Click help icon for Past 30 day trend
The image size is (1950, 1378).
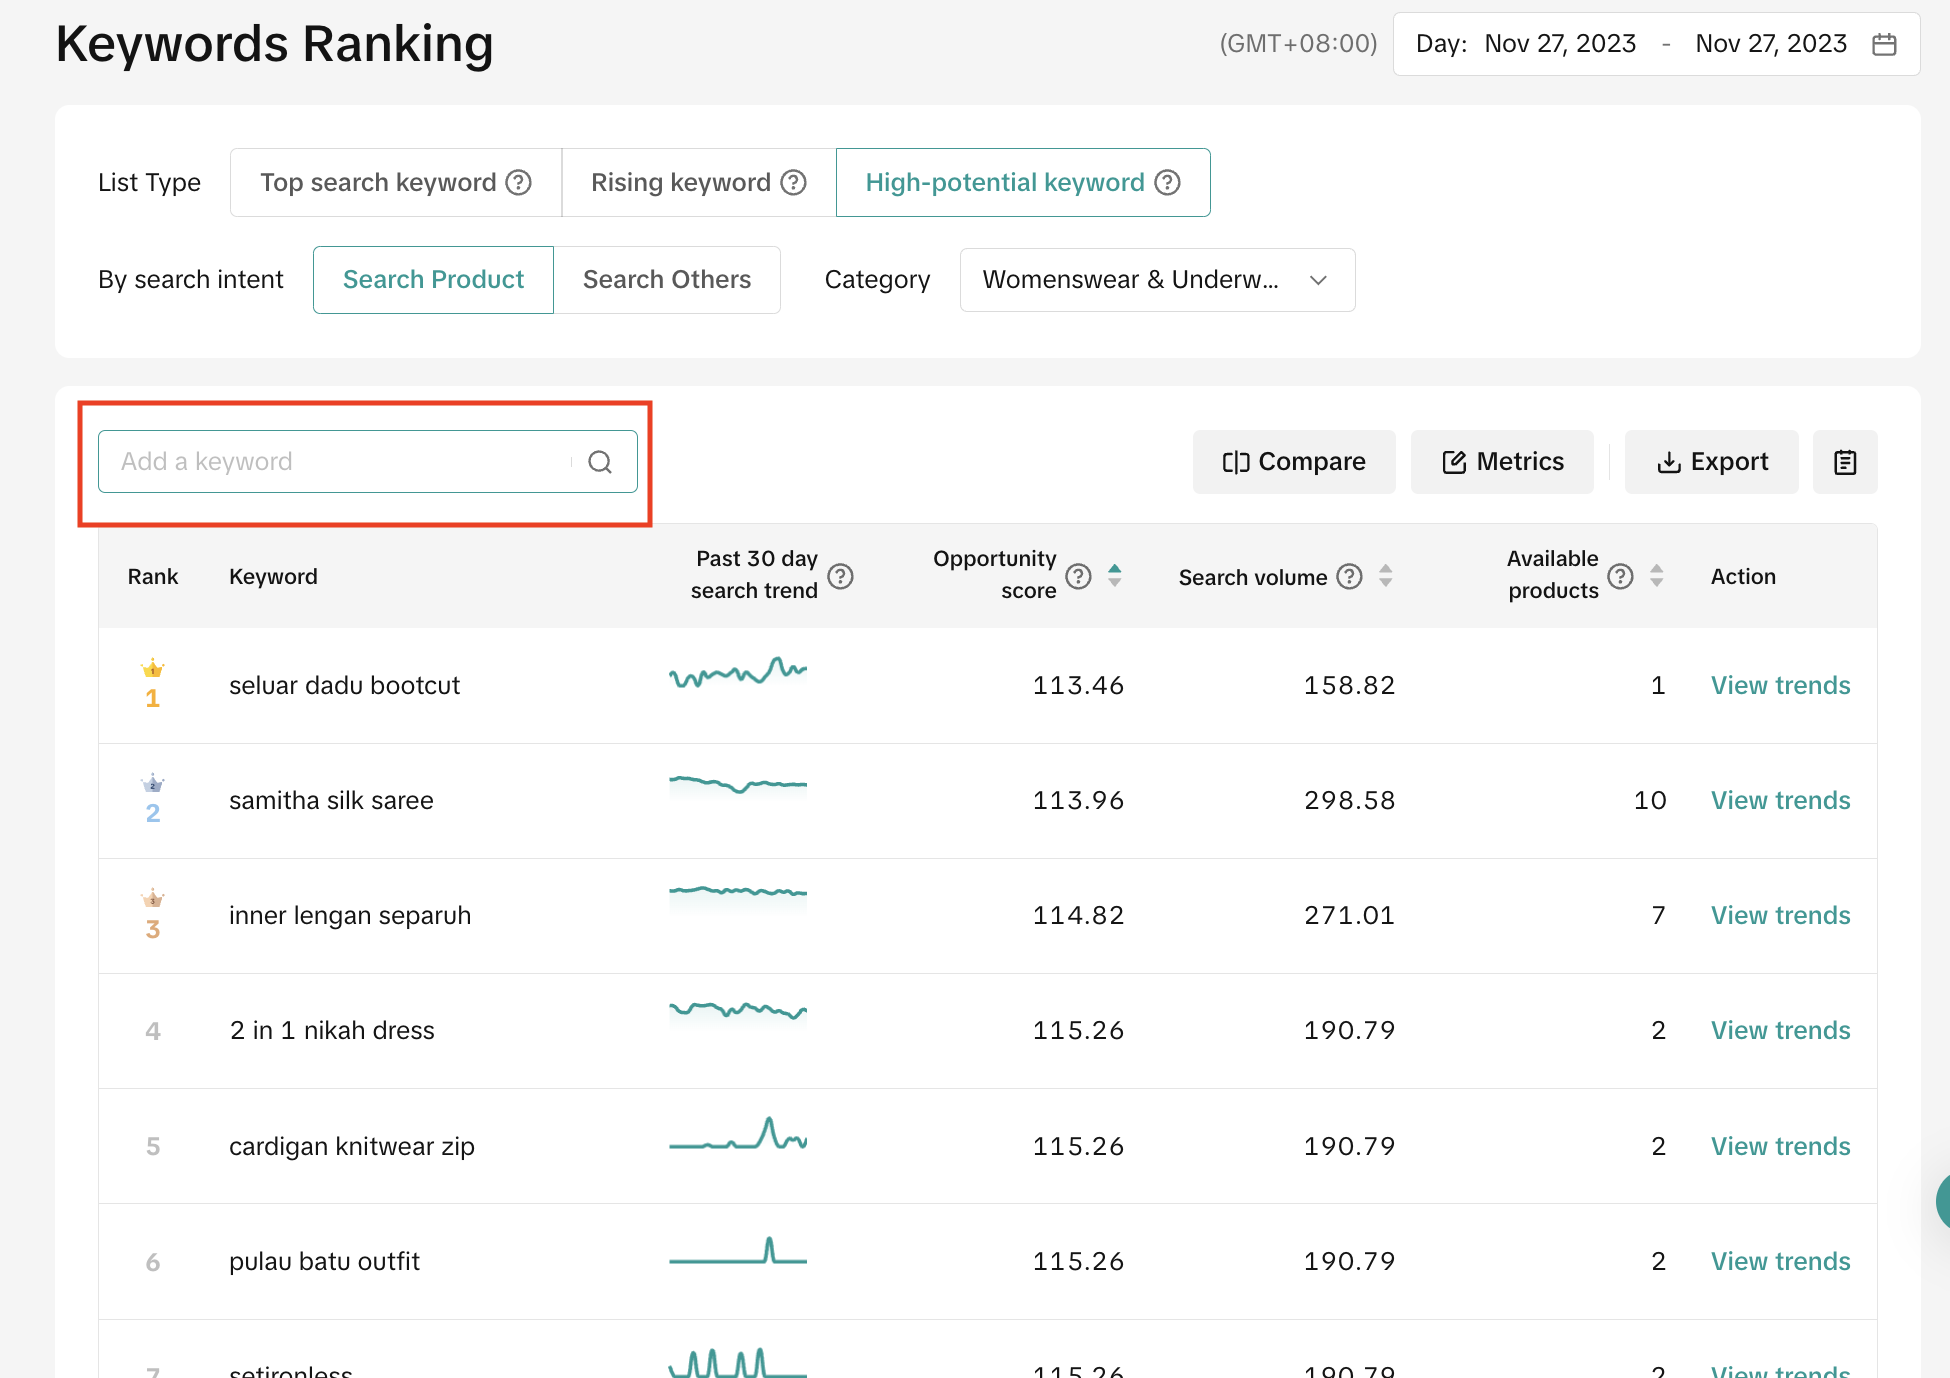(841, 576)
